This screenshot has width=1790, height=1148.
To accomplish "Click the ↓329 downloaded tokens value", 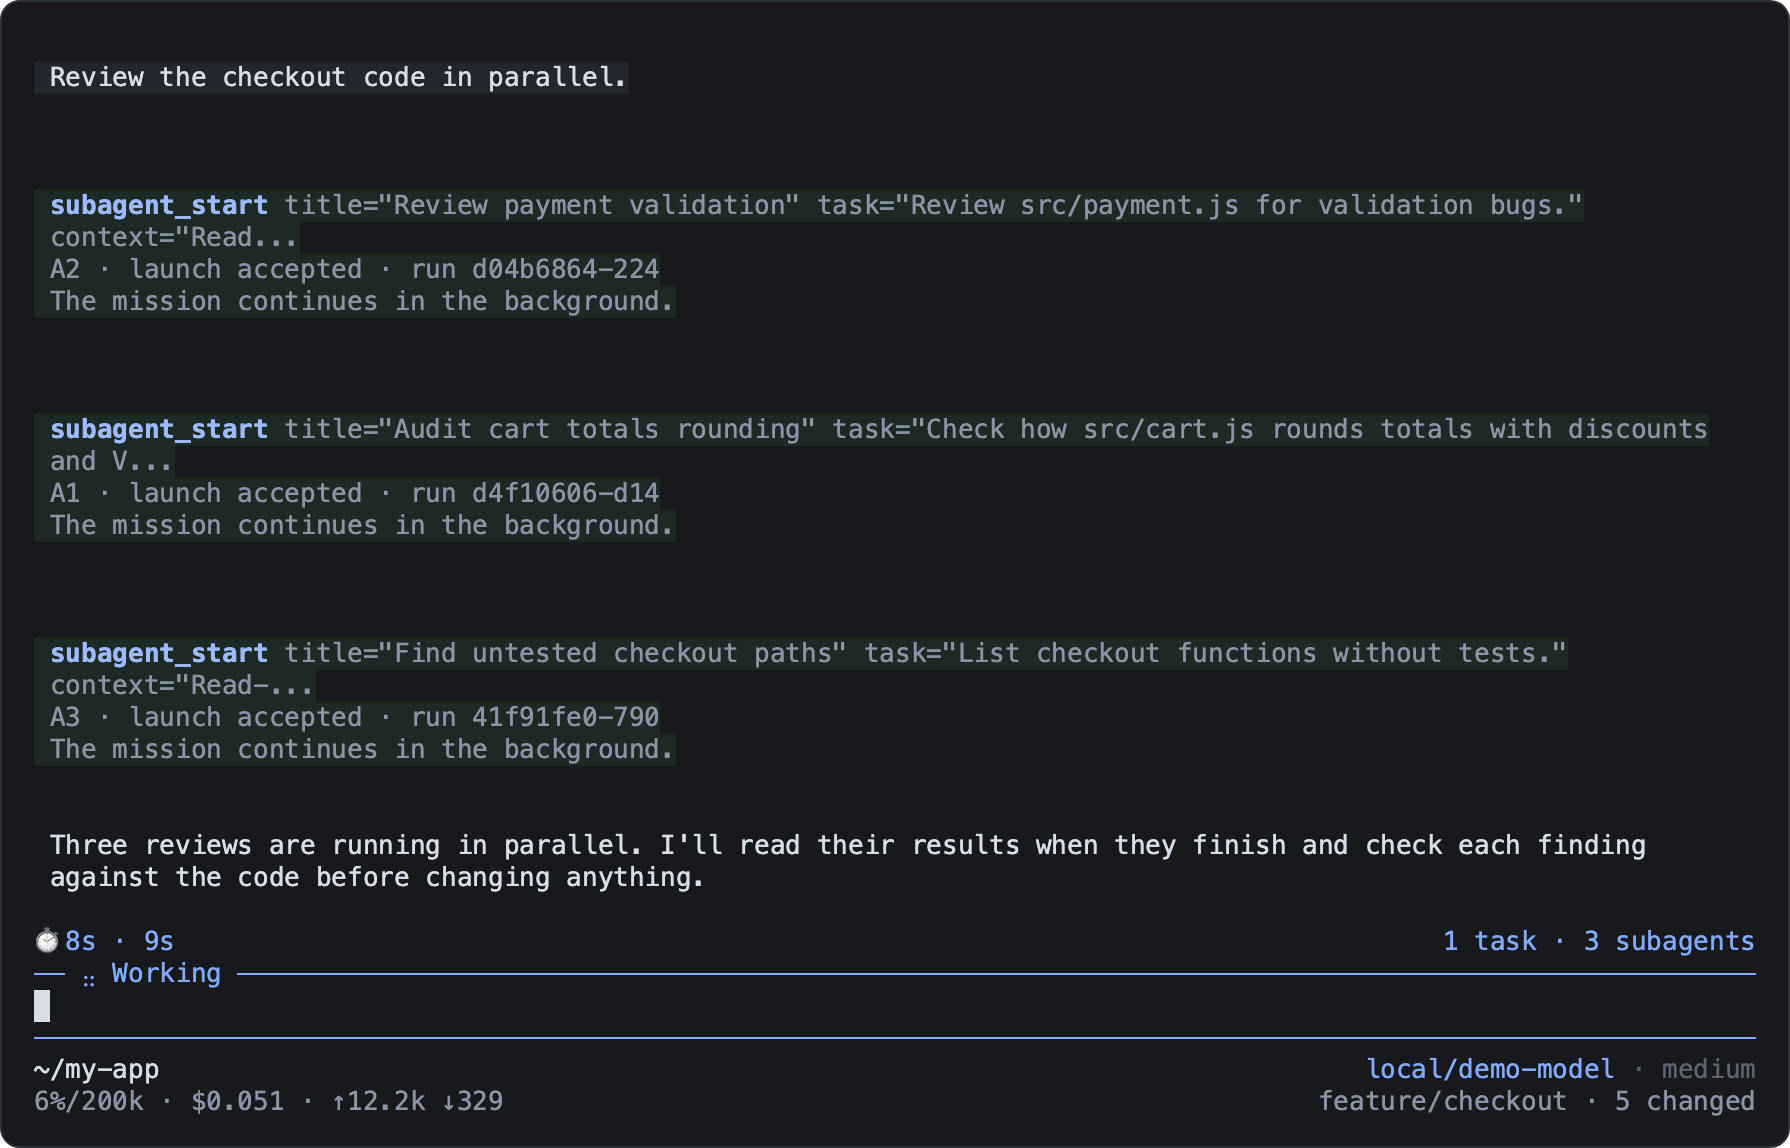I will (472, 1101).
